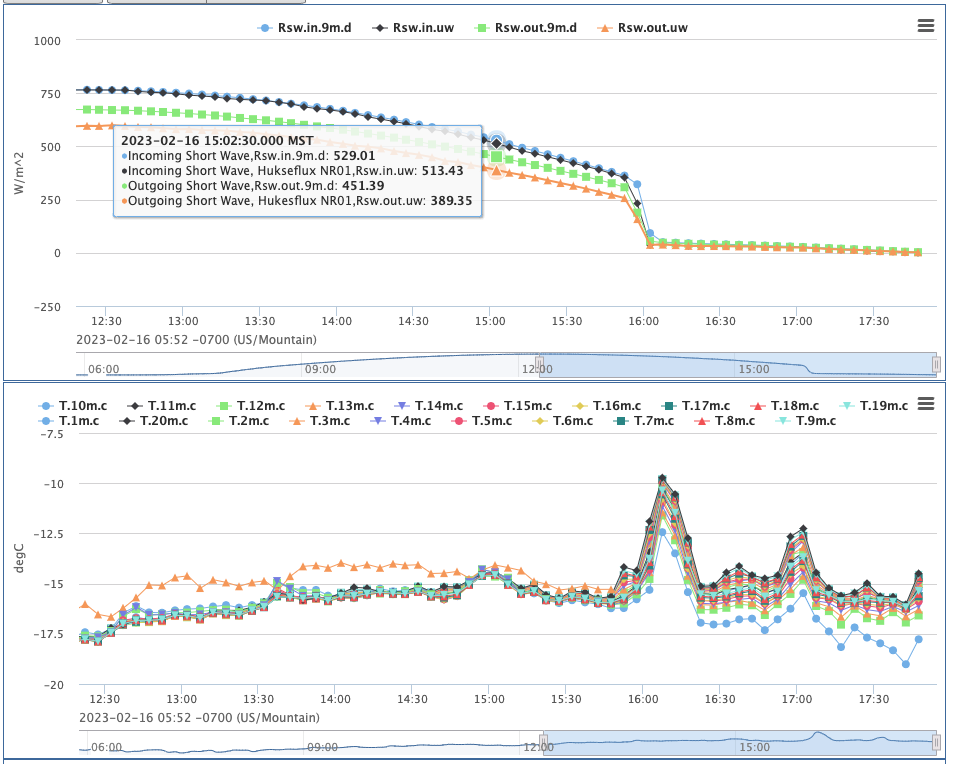Click left navigator handle of temperature chart
This screenshot has width=959, height=764.
point(542,742)
